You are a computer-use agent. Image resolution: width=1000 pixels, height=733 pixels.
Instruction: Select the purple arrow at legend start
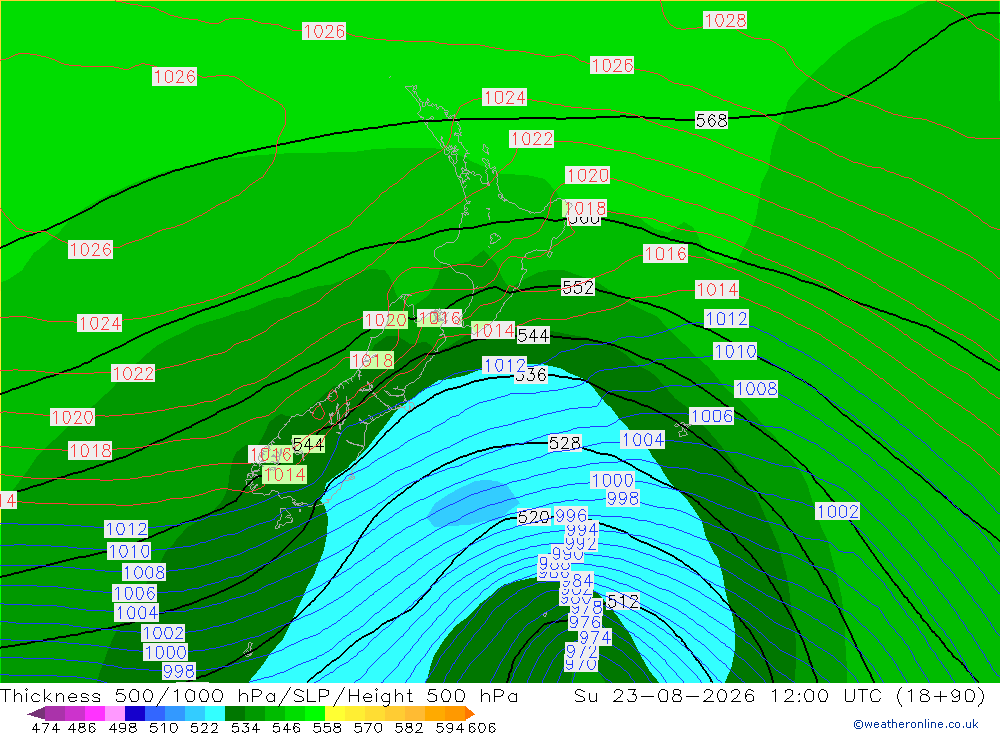[x=36, y=713]
